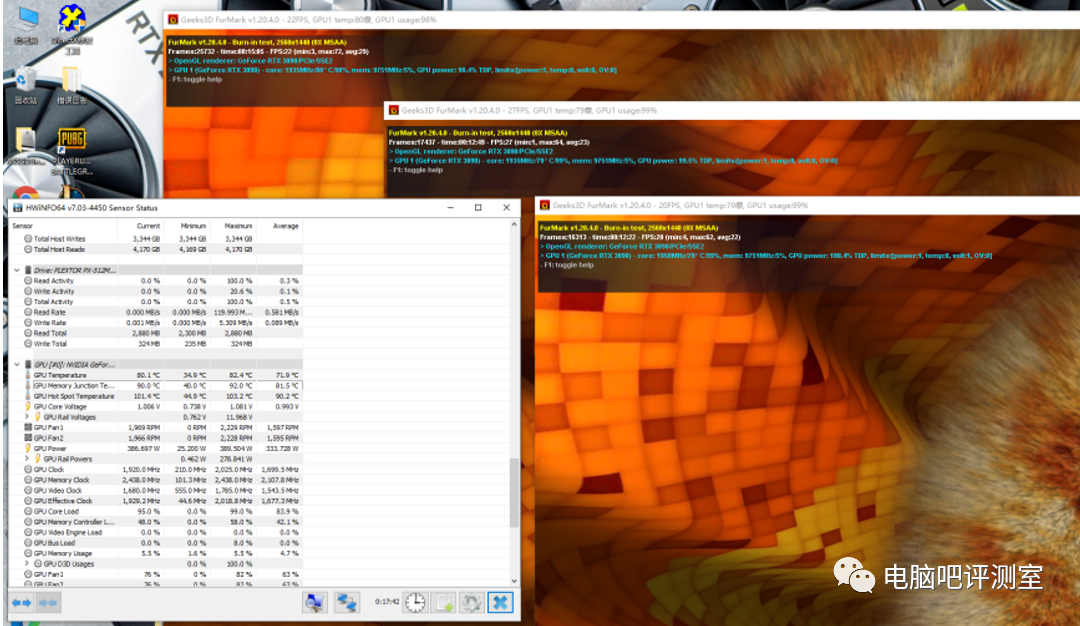Click the blue X close-sensors button
Image resolution: width=1080 pixels, height=626 pixels.
pyautogui.click(x=501, y=603)
